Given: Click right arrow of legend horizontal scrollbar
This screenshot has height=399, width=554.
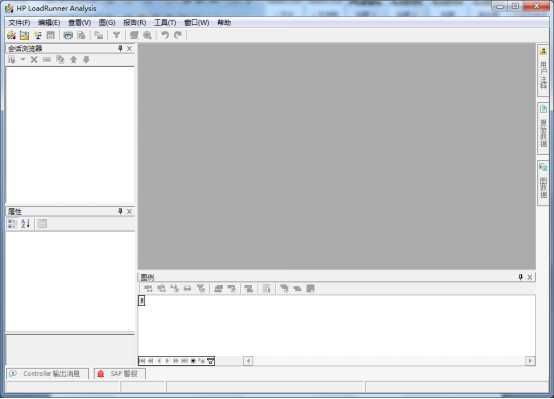Looking at the screenshot, I should [x=530, y=361].
